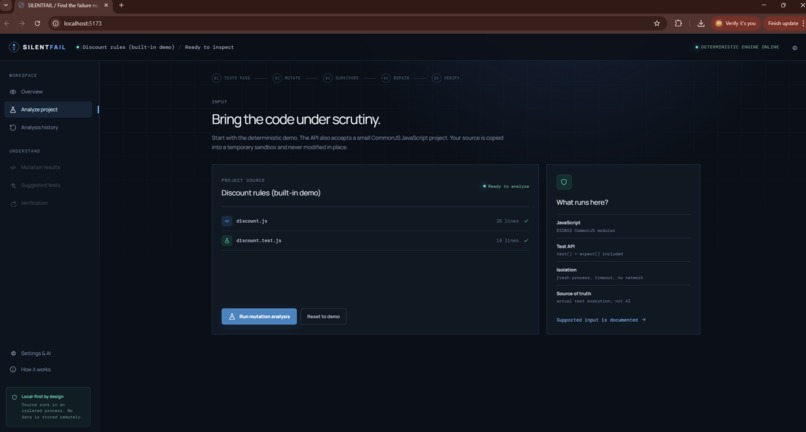Click the Analysis history clock icon
806x432 pixels.
(13, 128)
